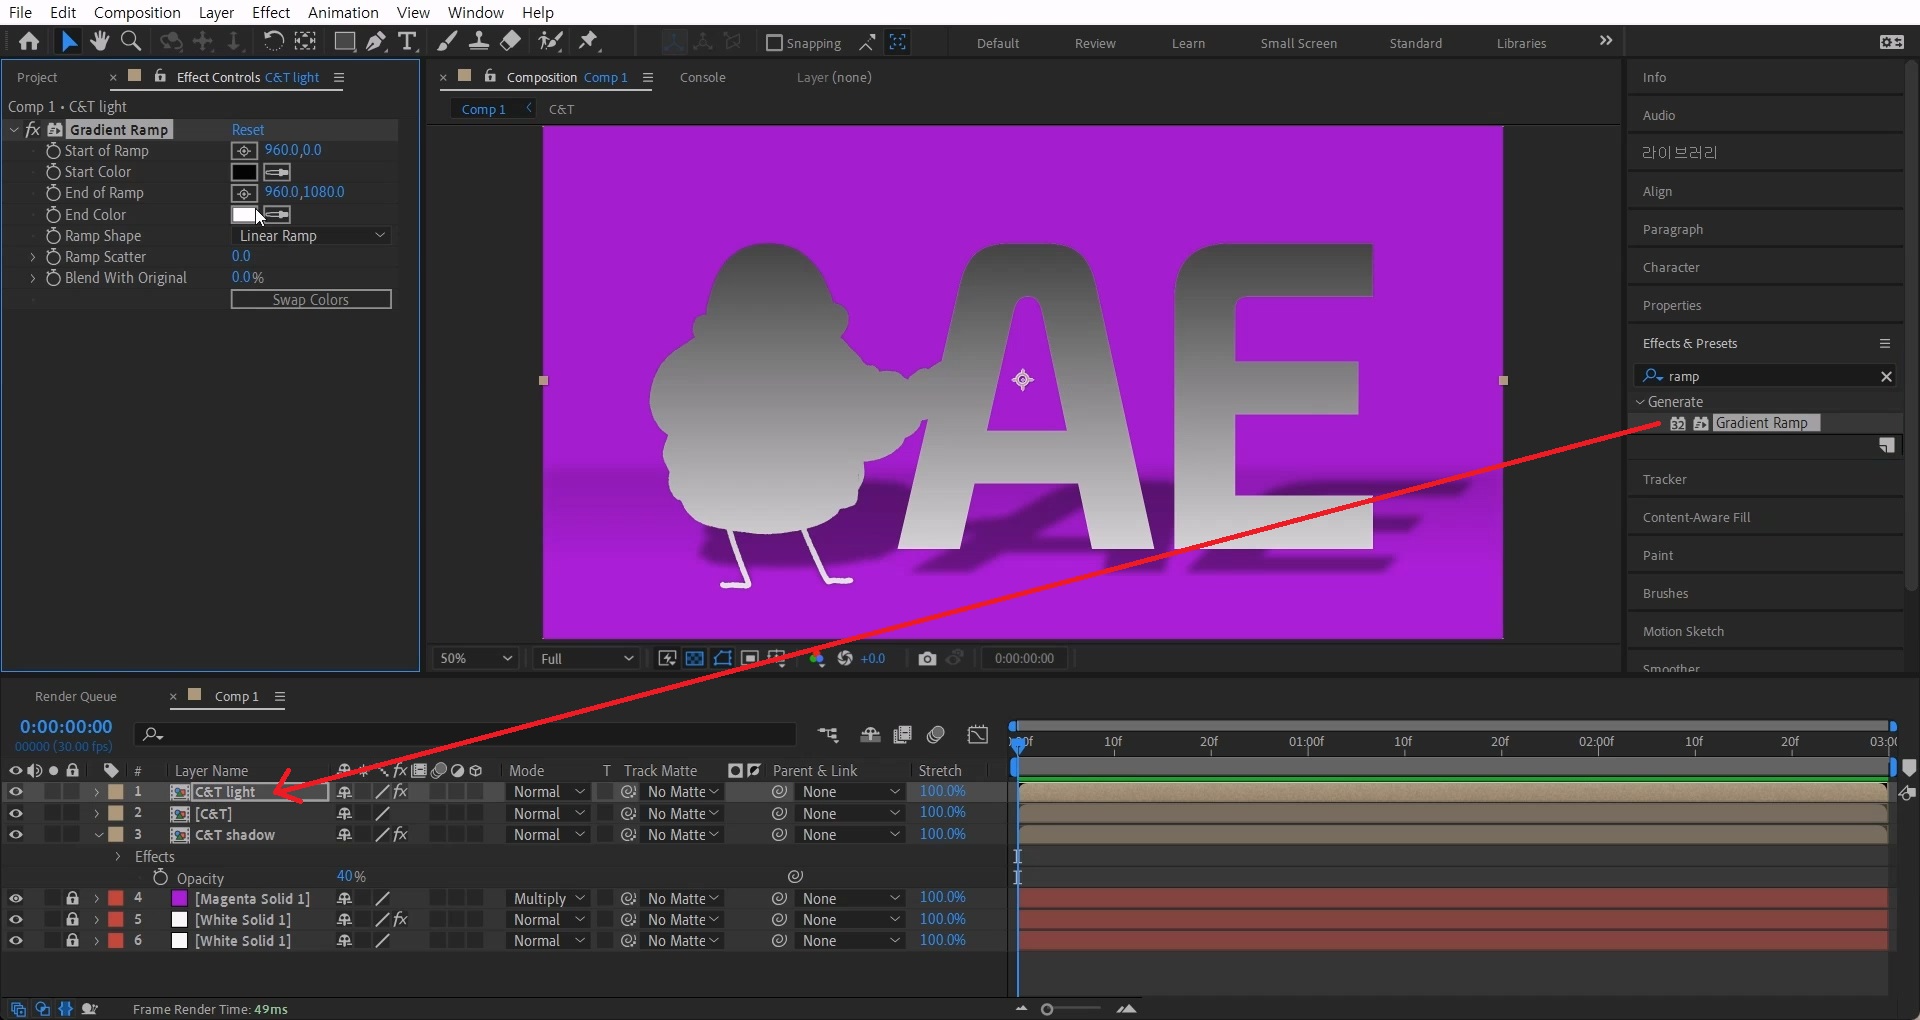Select the Zoom magnifier tool
Screen dimensions: 1920x1020
(x=130, y=41)
